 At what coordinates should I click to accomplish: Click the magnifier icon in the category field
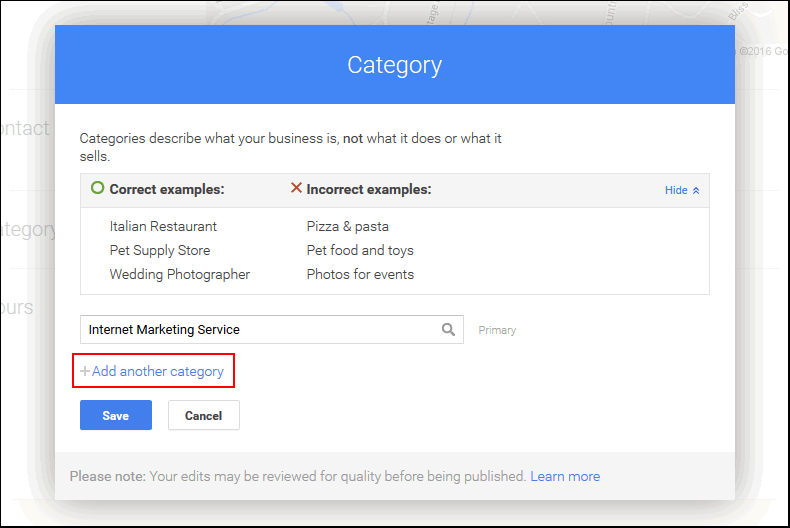tap(448, 330)
